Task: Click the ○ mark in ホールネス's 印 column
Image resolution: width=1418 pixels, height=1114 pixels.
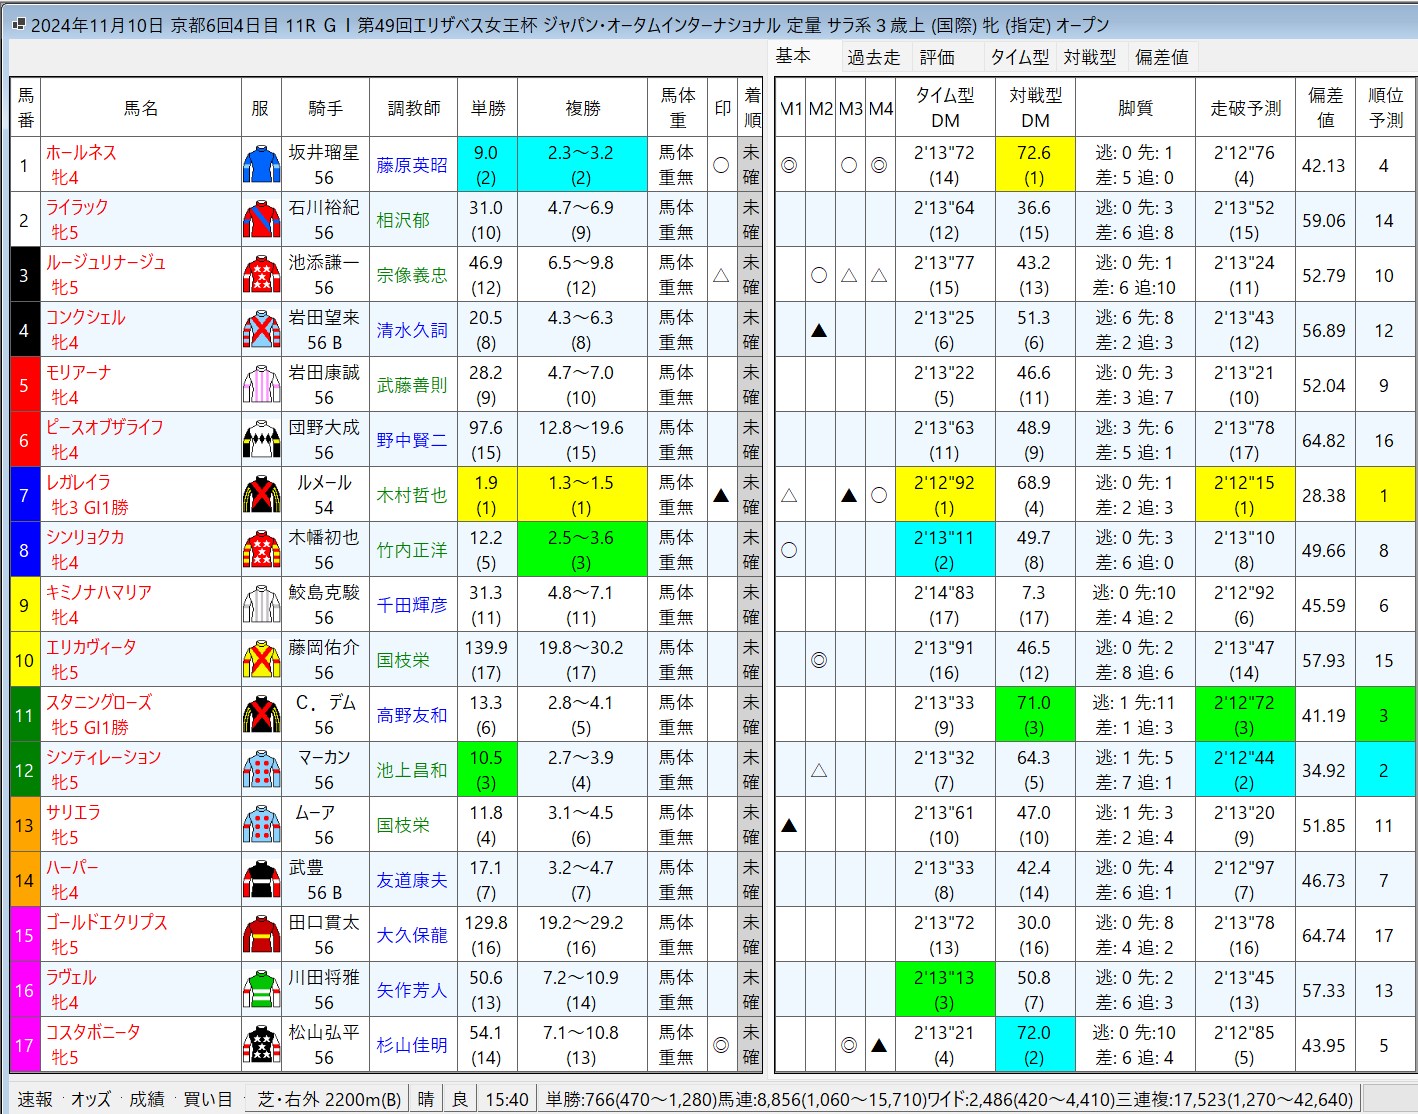Action: tap(721, 165)
